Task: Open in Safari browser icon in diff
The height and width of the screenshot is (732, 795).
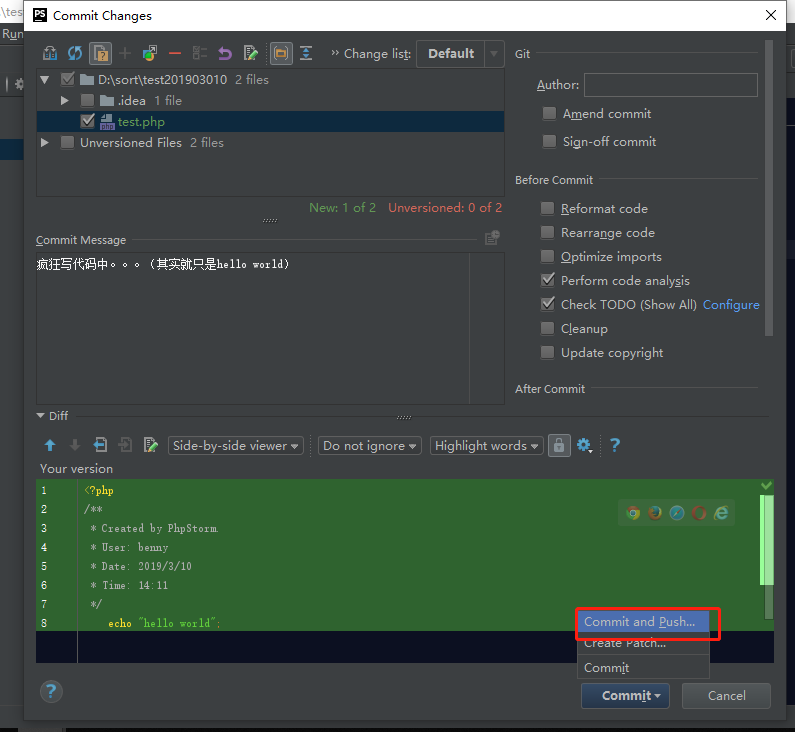Action: point(677,513)
